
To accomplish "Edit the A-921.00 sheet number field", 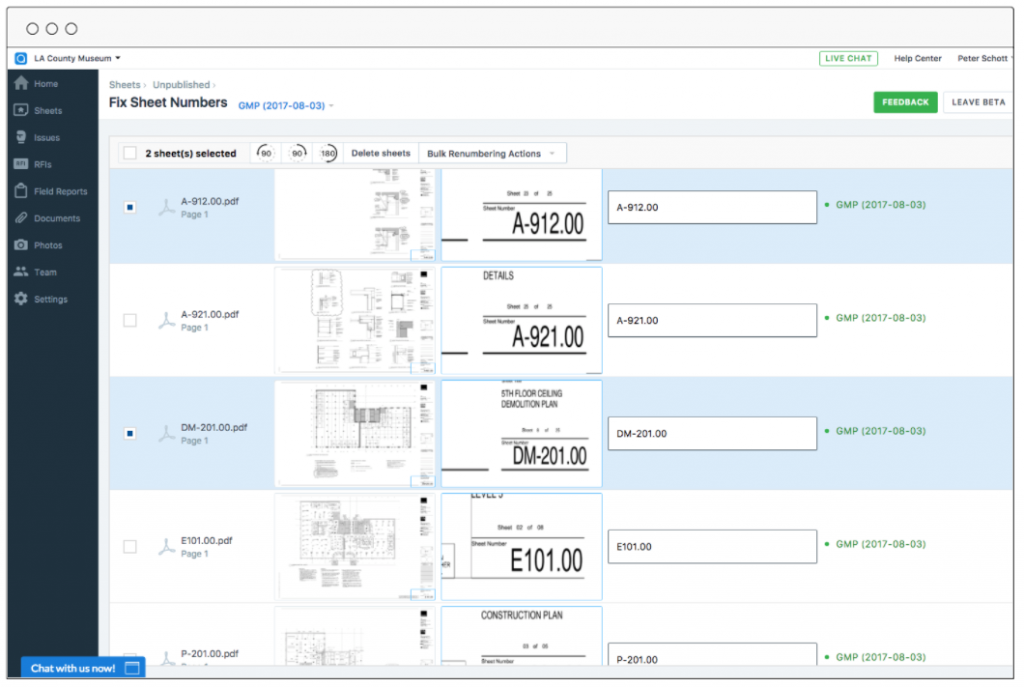I will point(712,321).
